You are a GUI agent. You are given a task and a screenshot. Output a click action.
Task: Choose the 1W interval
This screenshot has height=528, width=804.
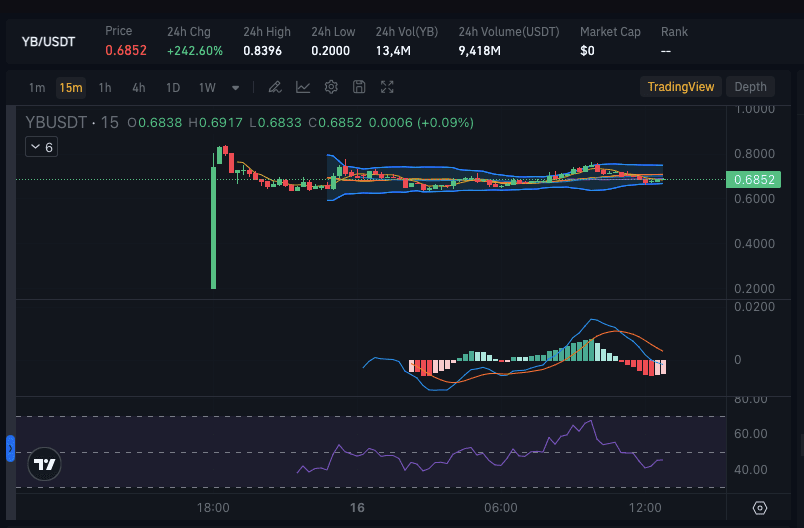tap(207, 87)
